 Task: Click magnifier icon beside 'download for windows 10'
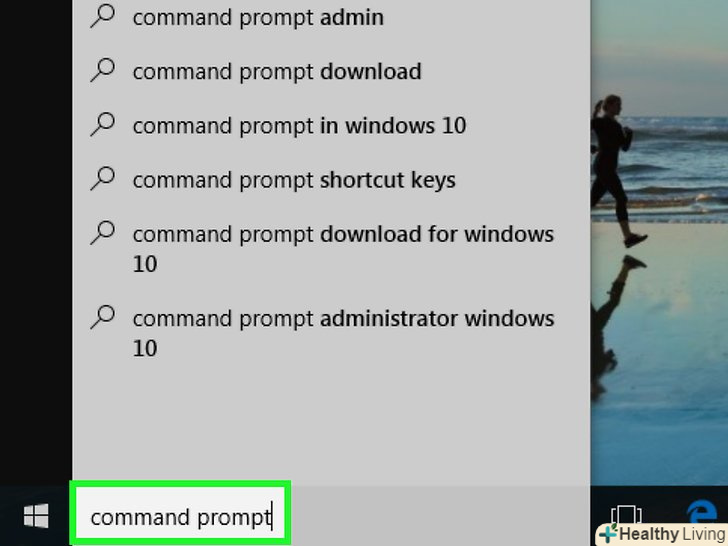[x=102, y=233]
